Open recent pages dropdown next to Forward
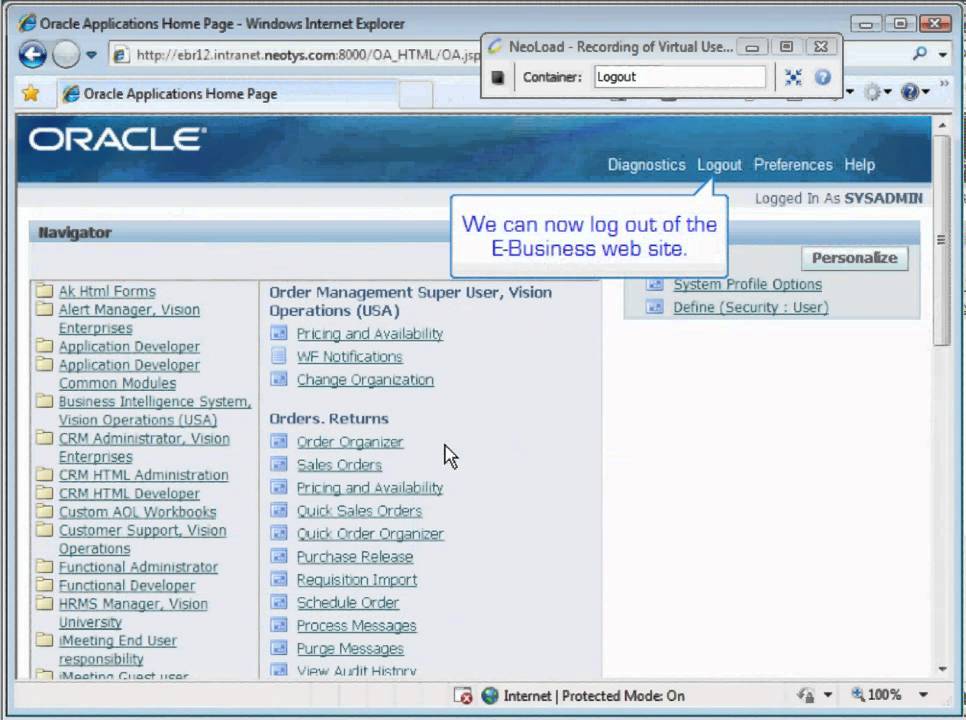 (91, 55)
